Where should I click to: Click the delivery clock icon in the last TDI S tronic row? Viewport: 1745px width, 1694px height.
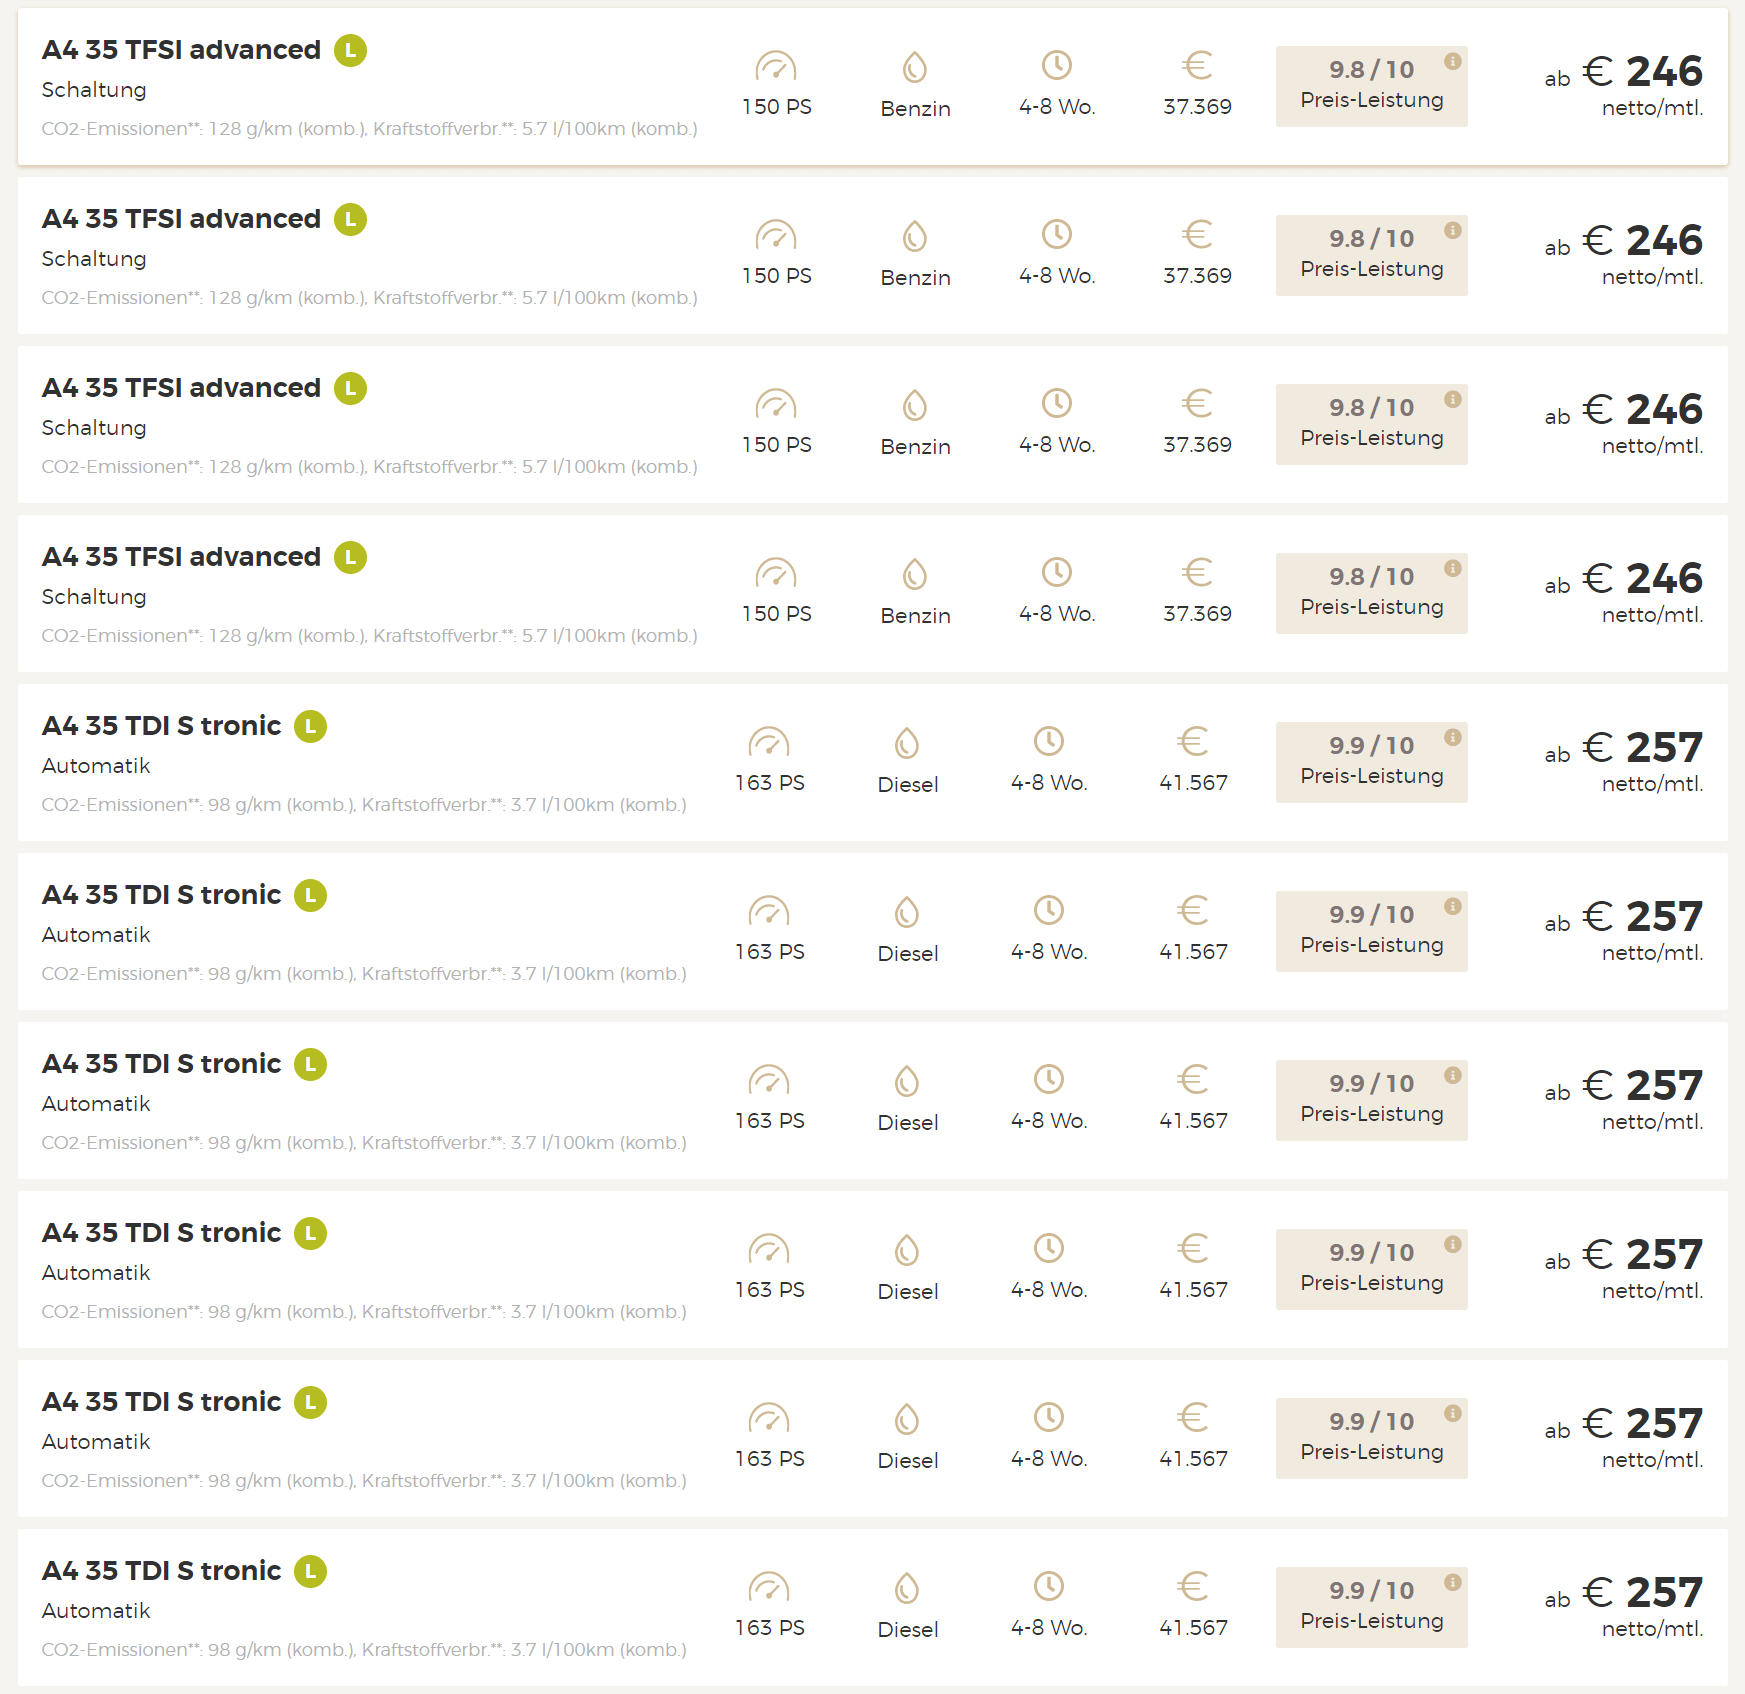pyautogui.click(x=1049, y=1586)
